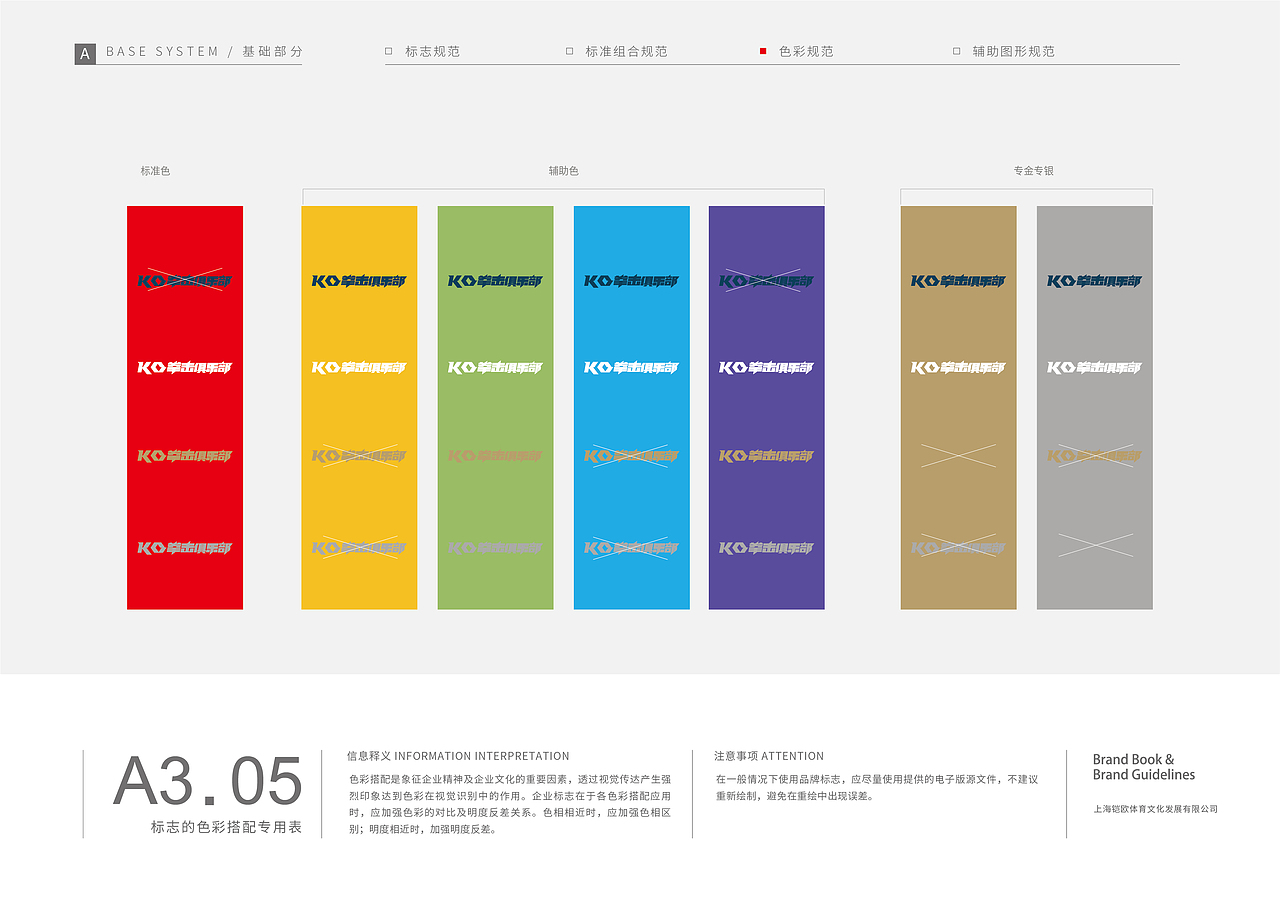
Task: Pick the gold logo on the red swatch
Action: point(185,456)
